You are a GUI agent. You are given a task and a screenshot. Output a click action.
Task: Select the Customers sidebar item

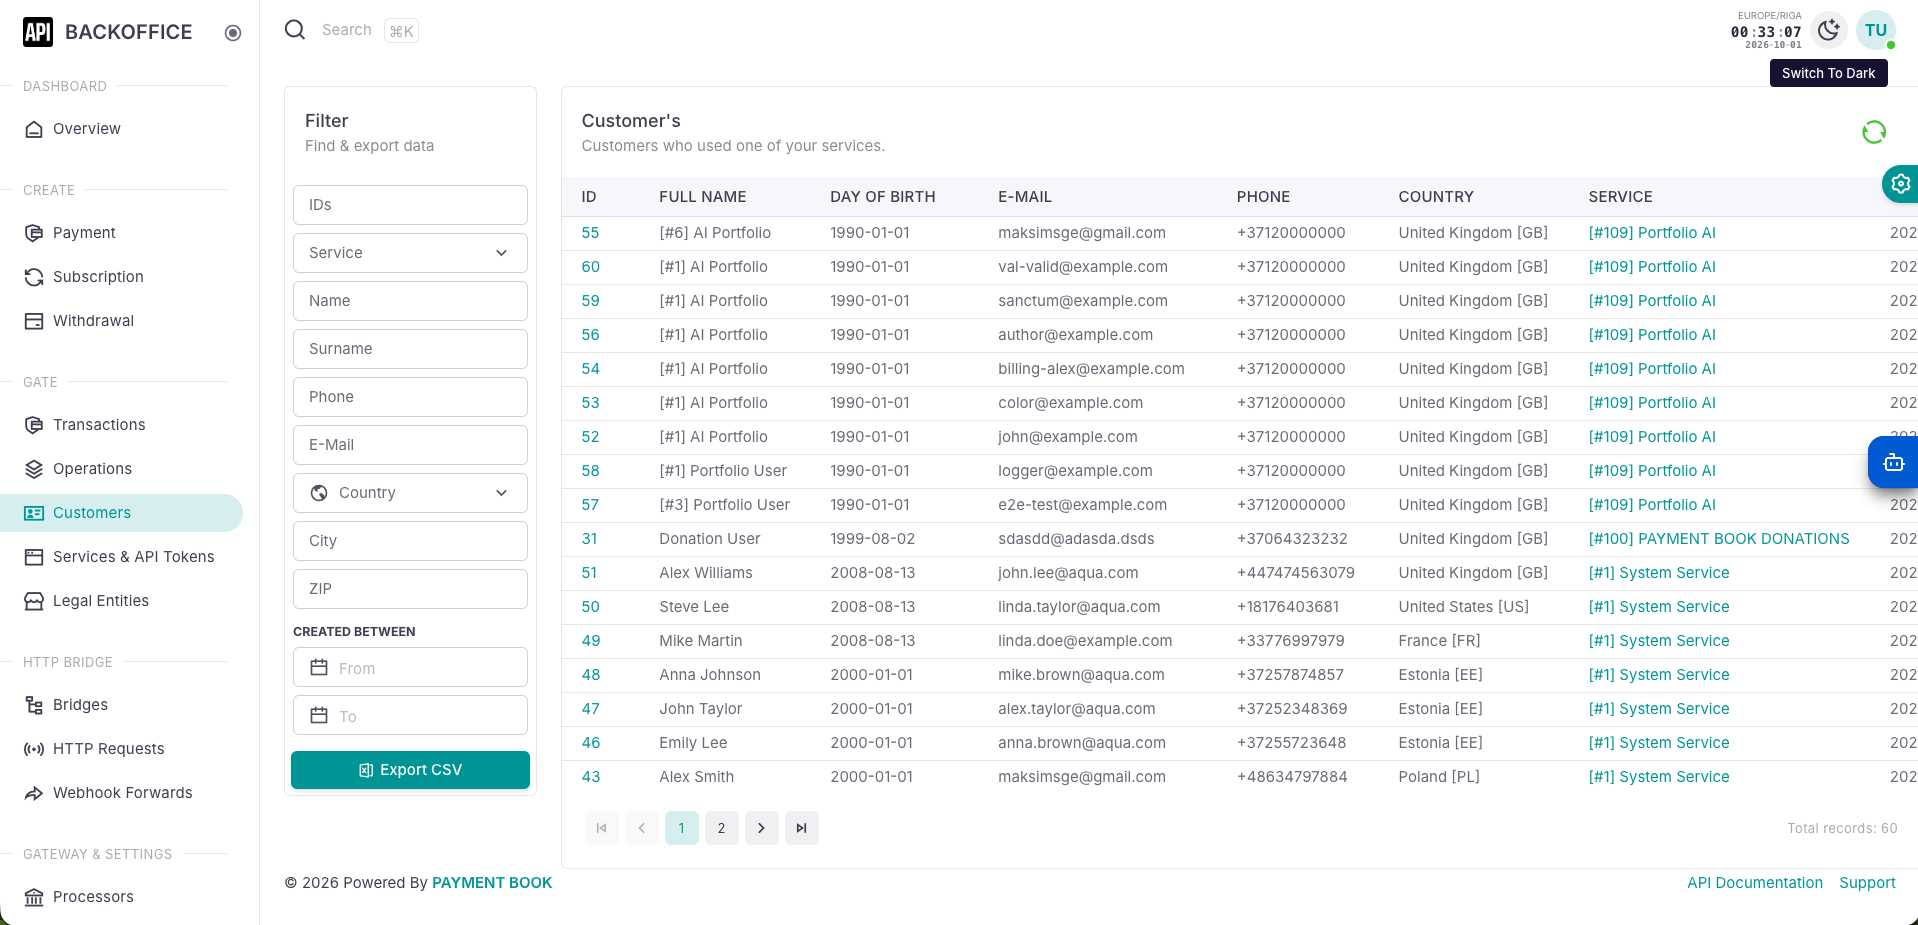coord(121,513)
